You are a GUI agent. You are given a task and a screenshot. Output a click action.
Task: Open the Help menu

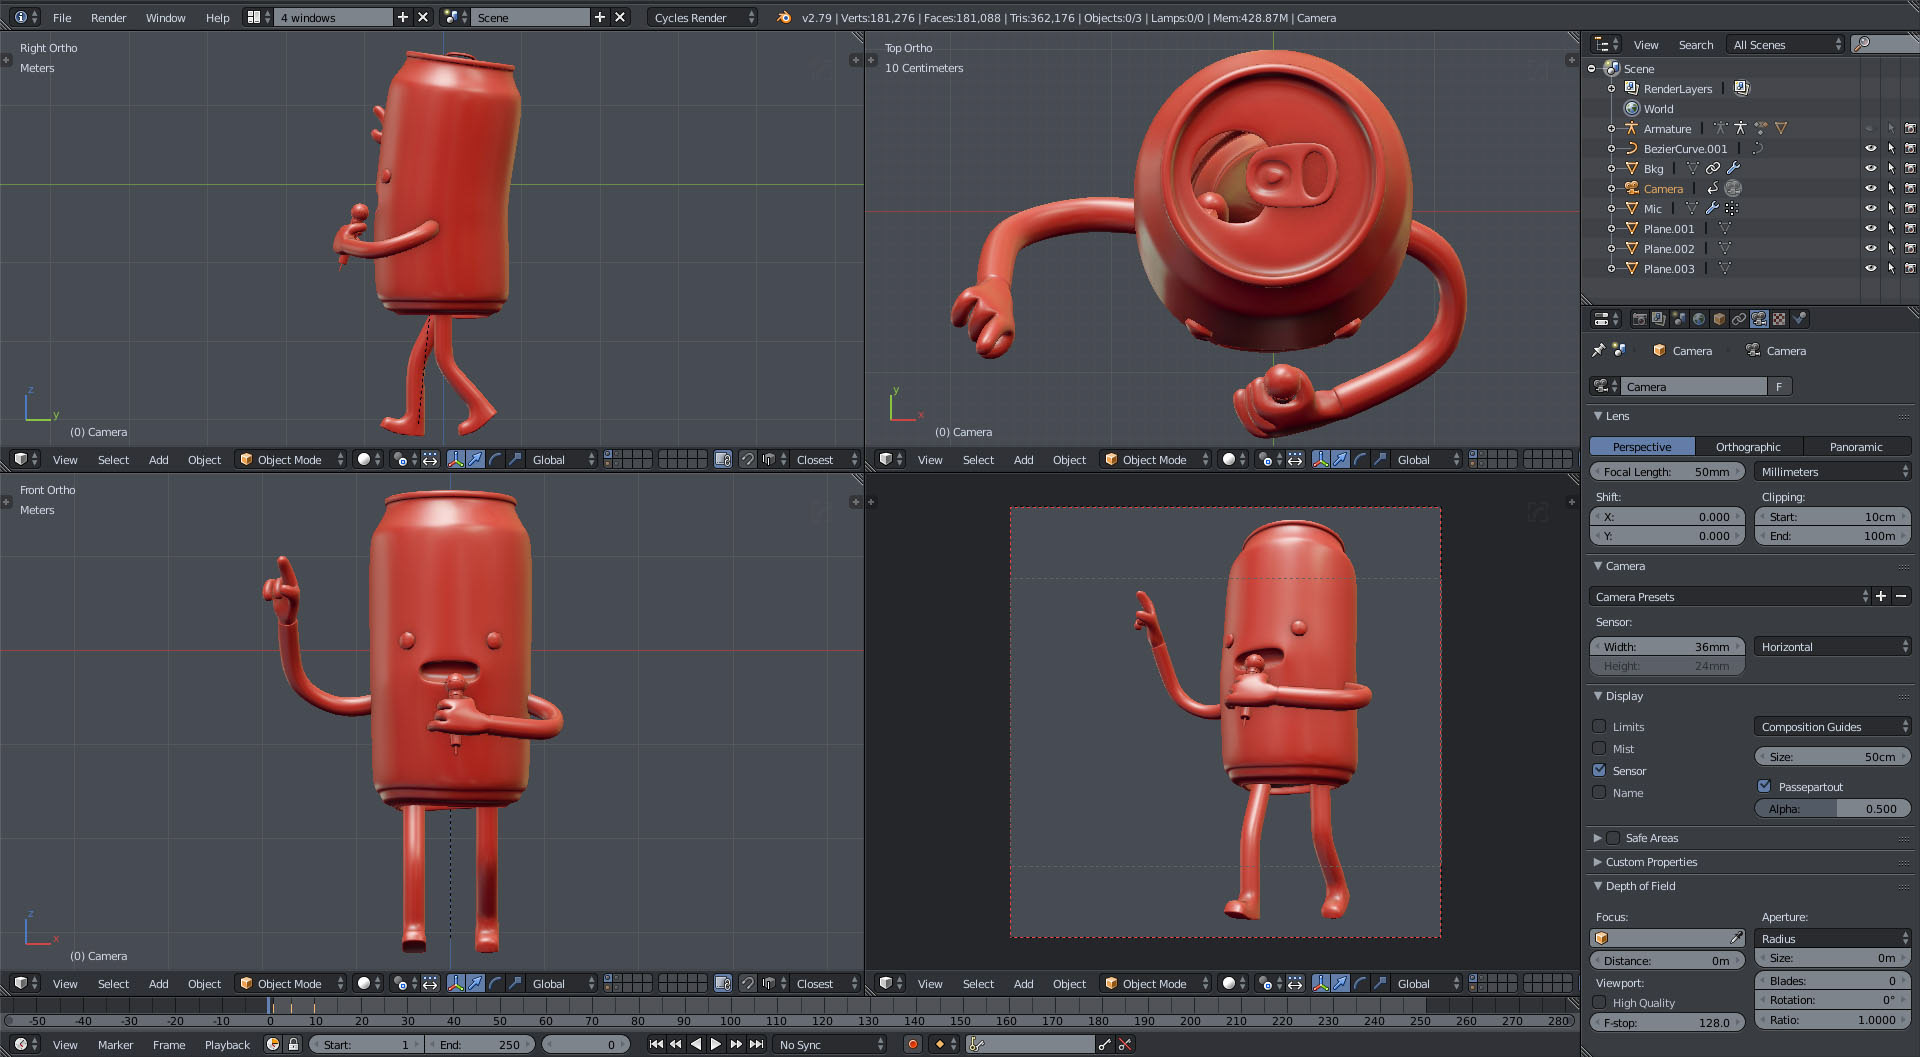click(217, 17)
